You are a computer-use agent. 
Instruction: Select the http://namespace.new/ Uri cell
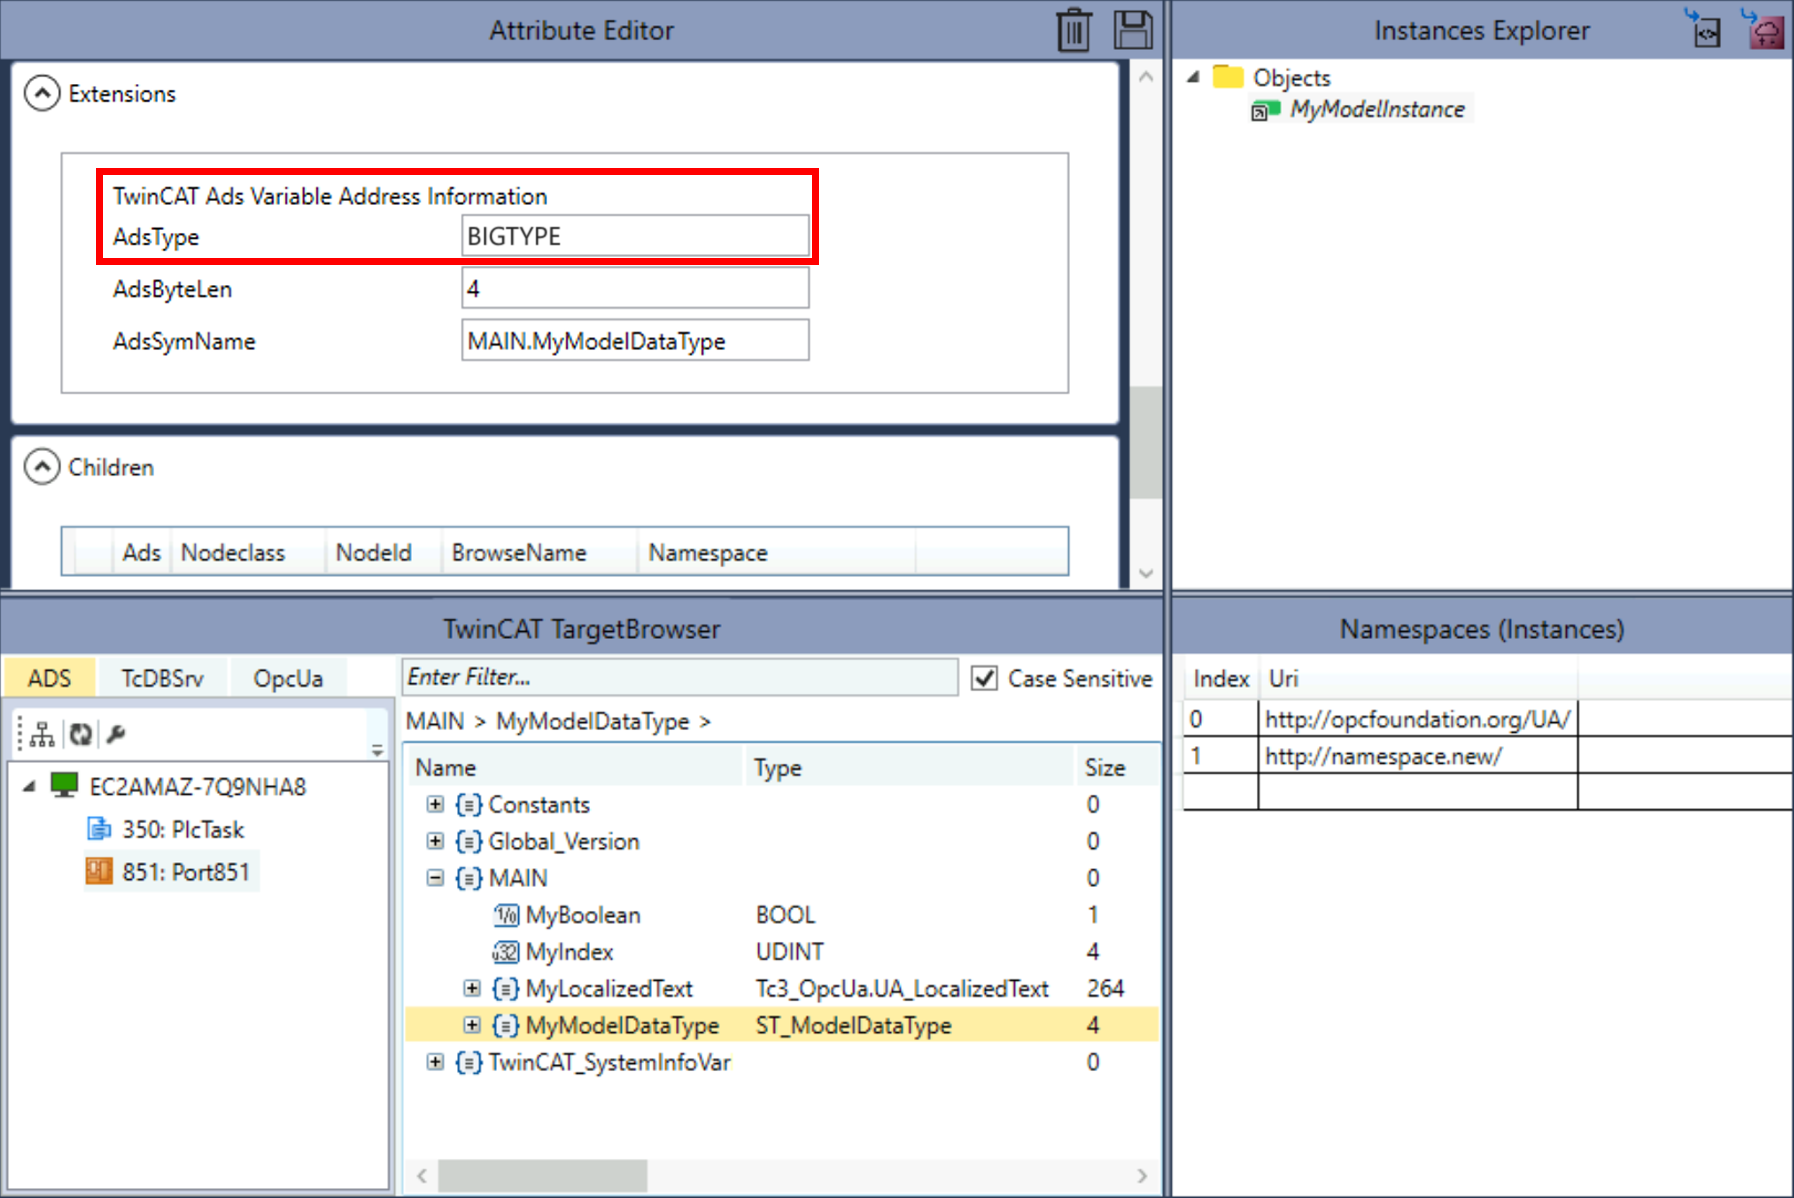point(1417,756)
